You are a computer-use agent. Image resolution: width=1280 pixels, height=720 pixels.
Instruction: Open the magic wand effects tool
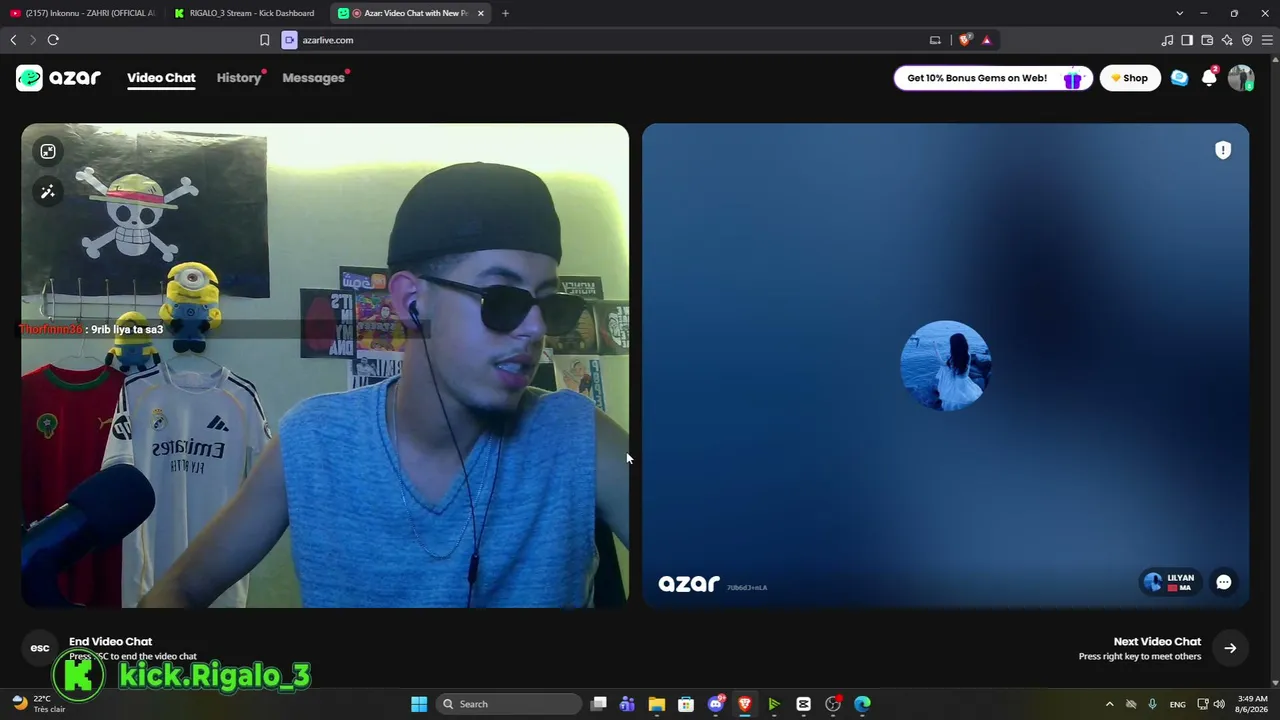click(x=48, y=192)
